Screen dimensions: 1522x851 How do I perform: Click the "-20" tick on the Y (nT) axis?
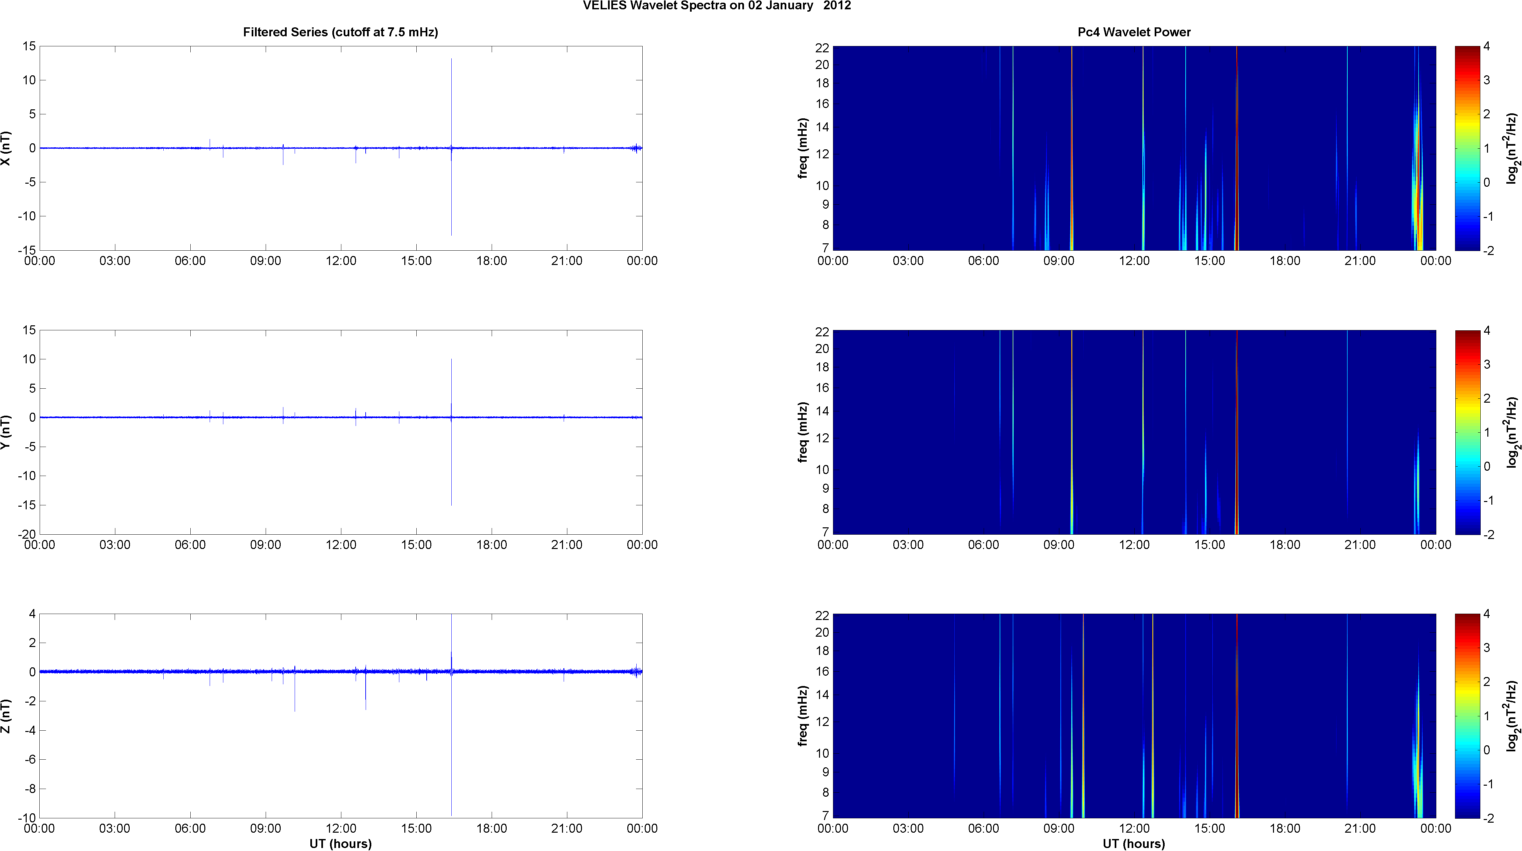tap(27, 534)
